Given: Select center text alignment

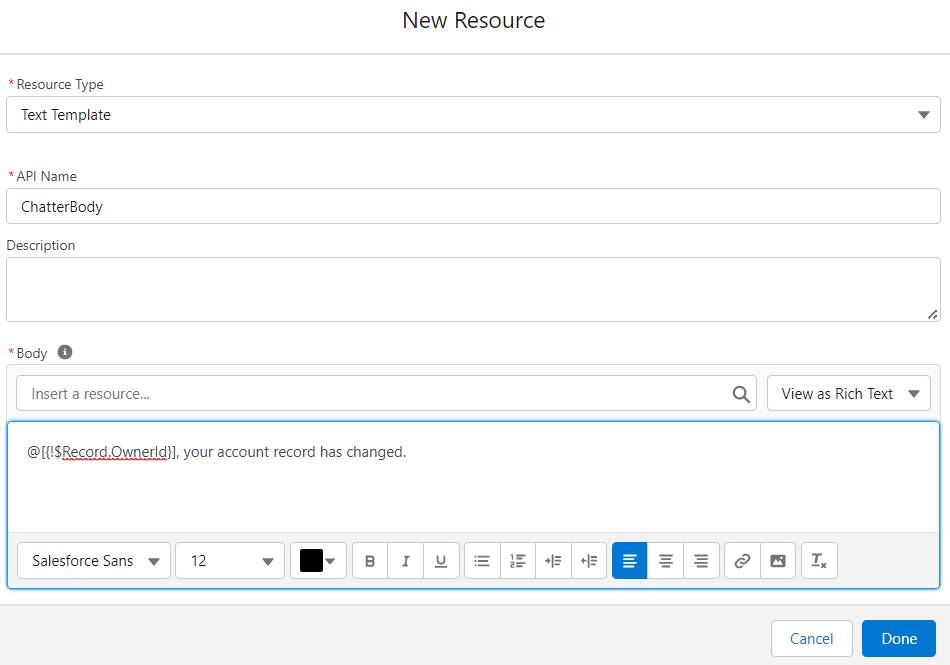Looking at the screenshot, I should point(665,561).
